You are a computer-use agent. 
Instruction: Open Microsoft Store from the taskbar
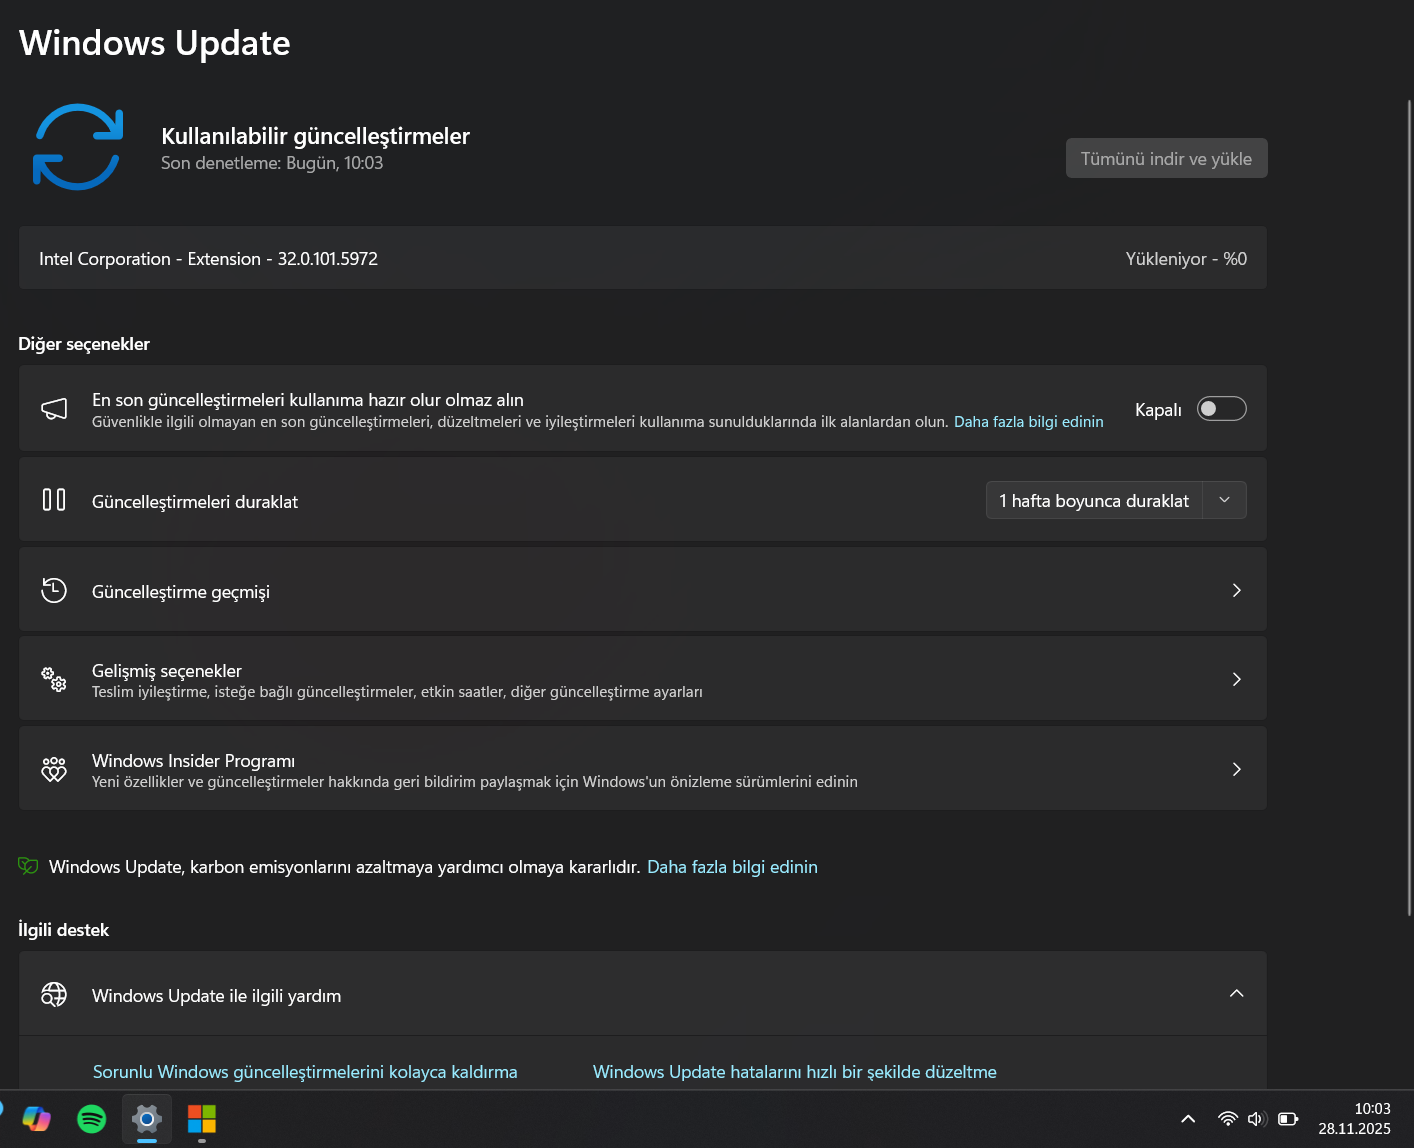(202, 1118)
